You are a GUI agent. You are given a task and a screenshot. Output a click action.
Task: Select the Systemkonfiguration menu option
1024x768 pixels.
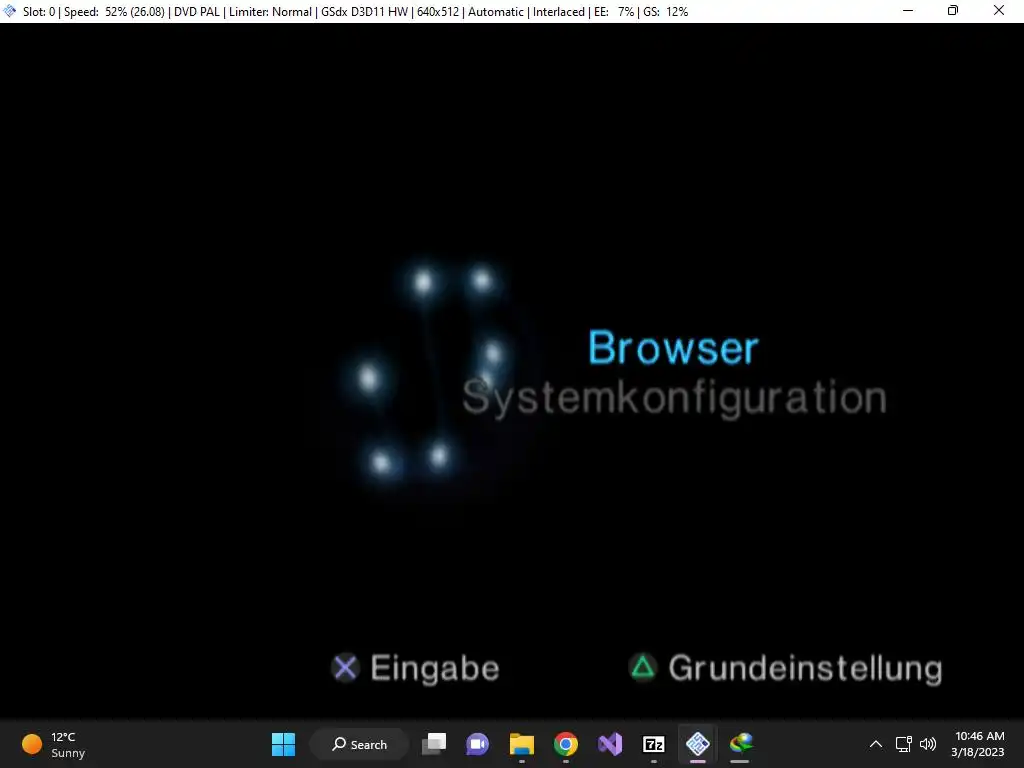point(674,398)
